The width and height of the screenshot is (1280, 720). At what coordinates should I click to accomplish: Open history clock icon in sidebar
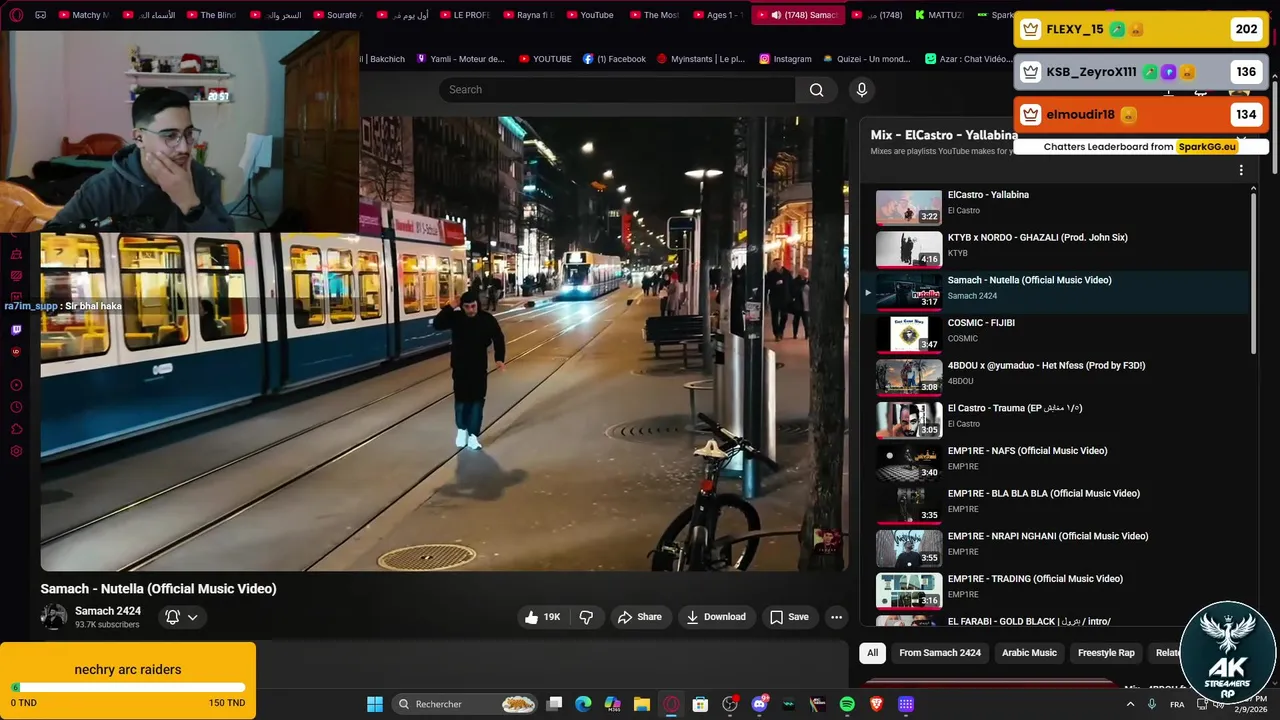16,407
